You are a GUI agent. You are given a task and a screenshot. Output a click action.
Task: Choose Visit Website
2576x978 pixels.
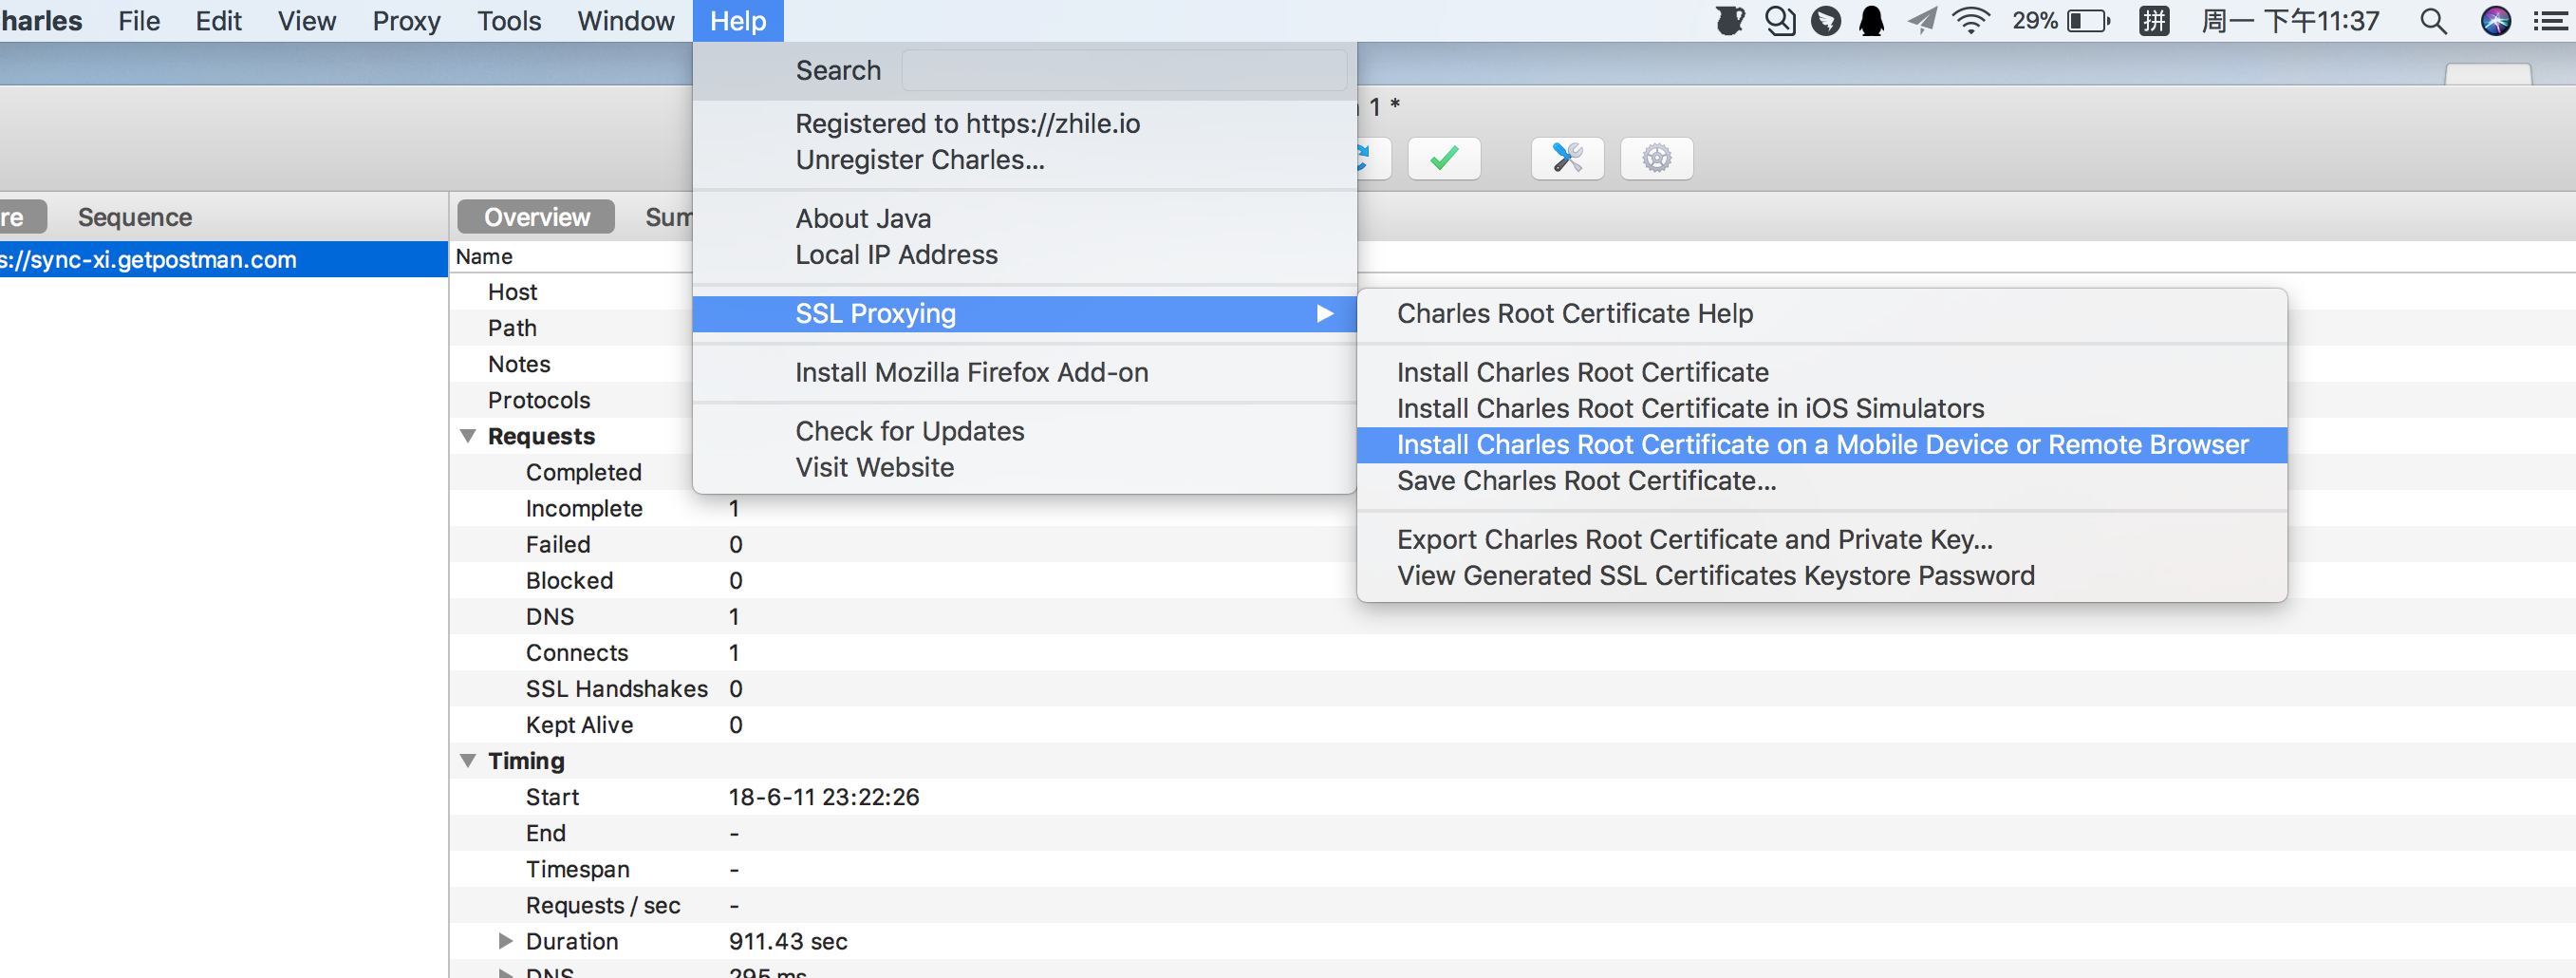click(1024, 468)
